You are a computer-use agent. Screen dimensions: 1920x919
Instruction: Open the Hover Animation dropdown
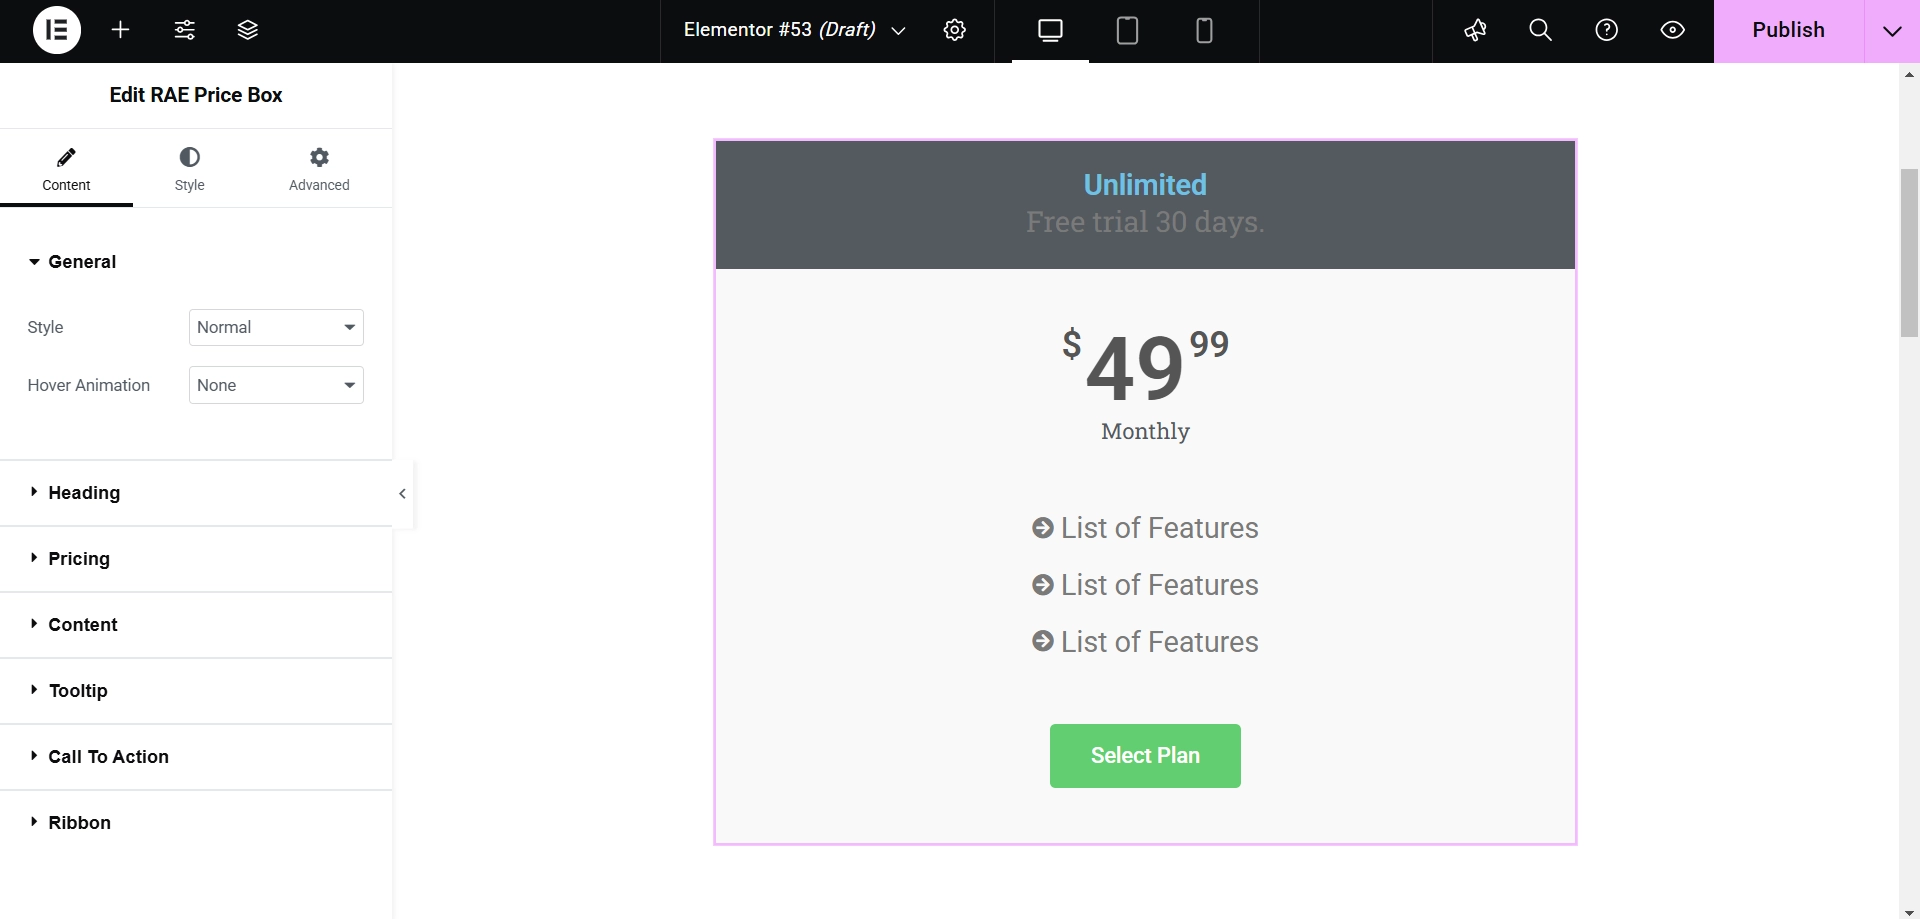276,385
